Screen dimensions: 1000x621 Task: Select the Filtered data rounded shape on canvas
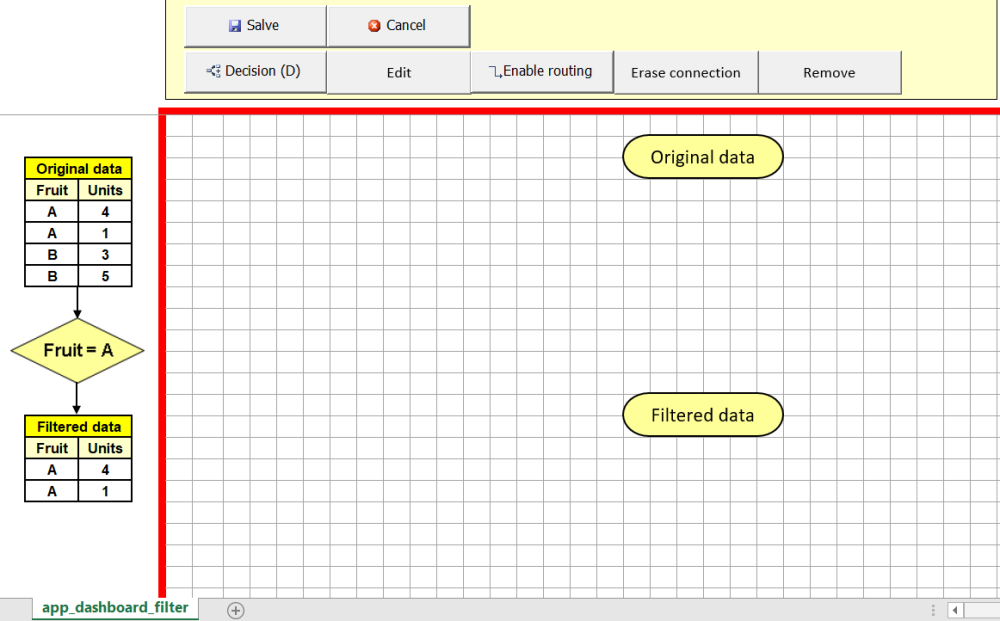click(703, 415)
